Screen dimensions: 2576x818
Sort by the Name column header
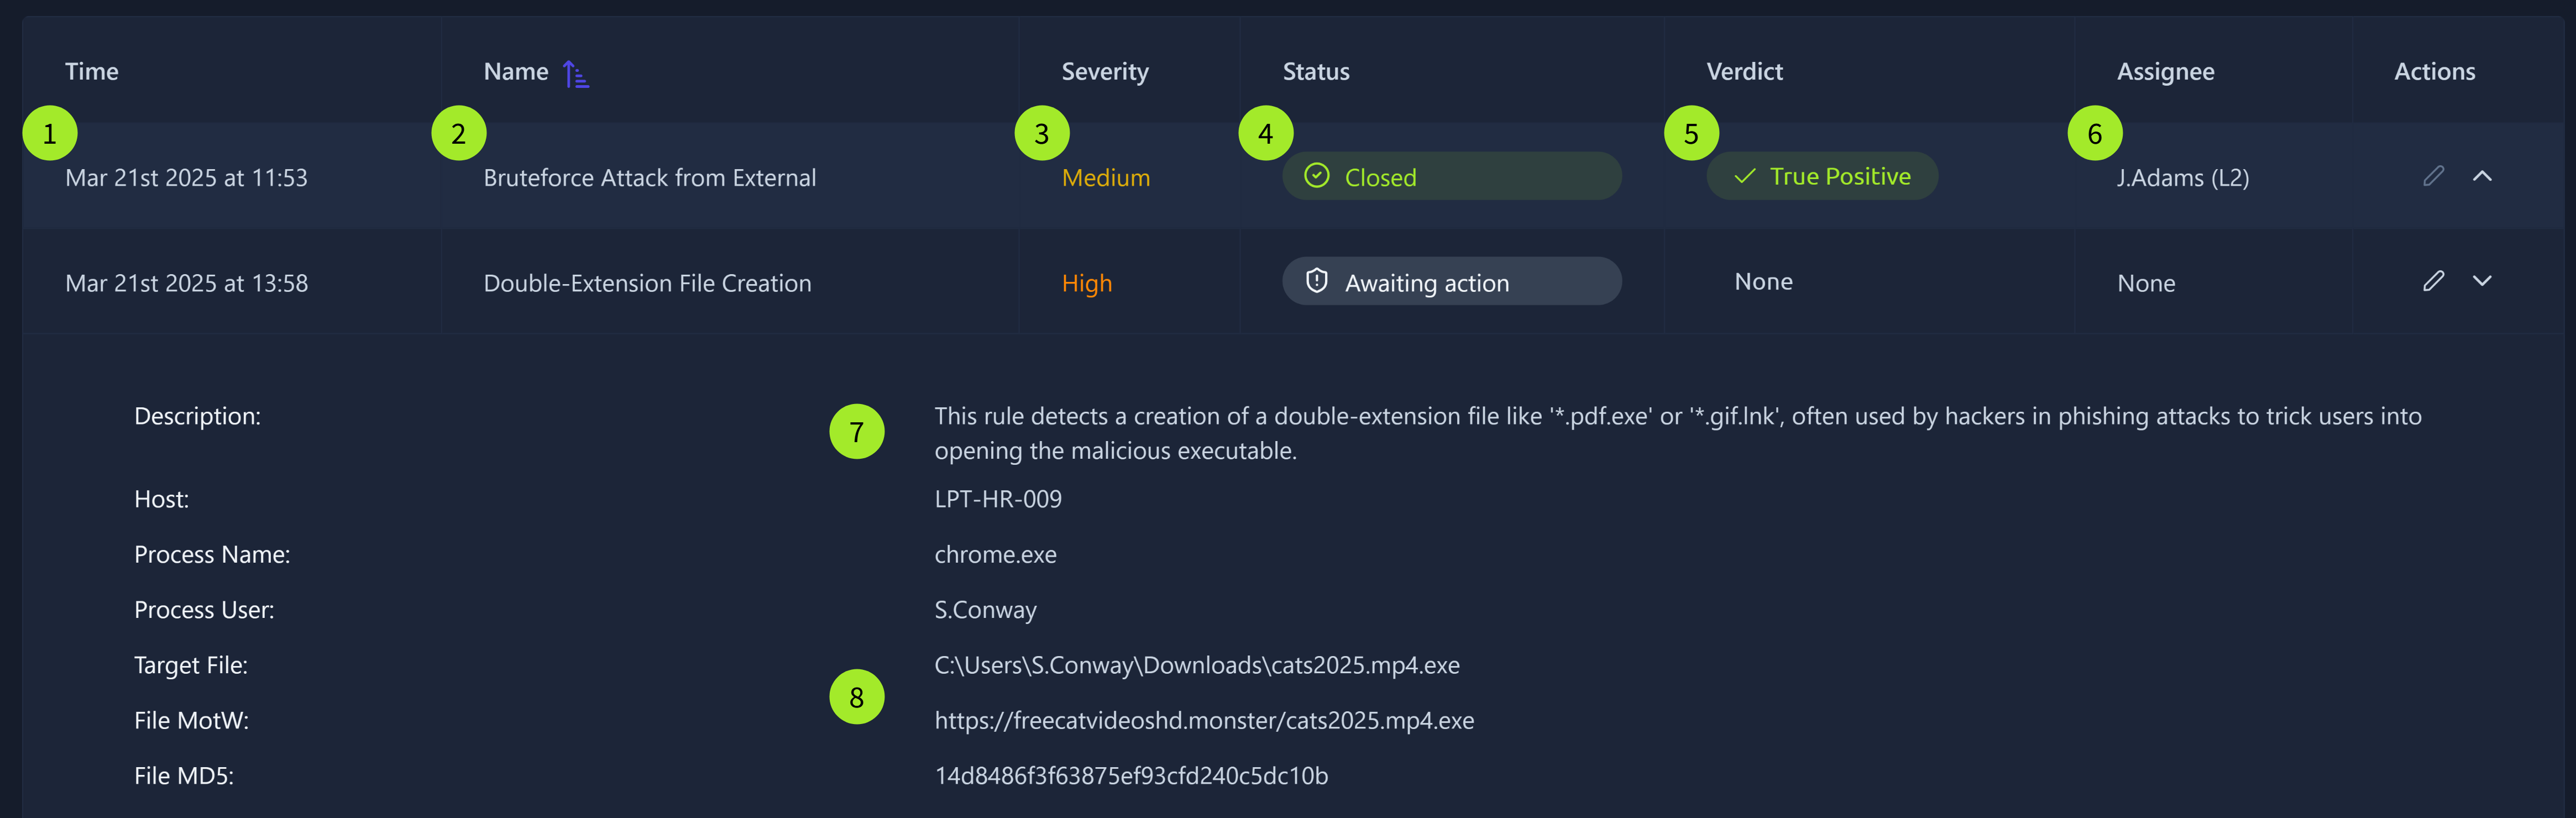[x=516, y=72]
